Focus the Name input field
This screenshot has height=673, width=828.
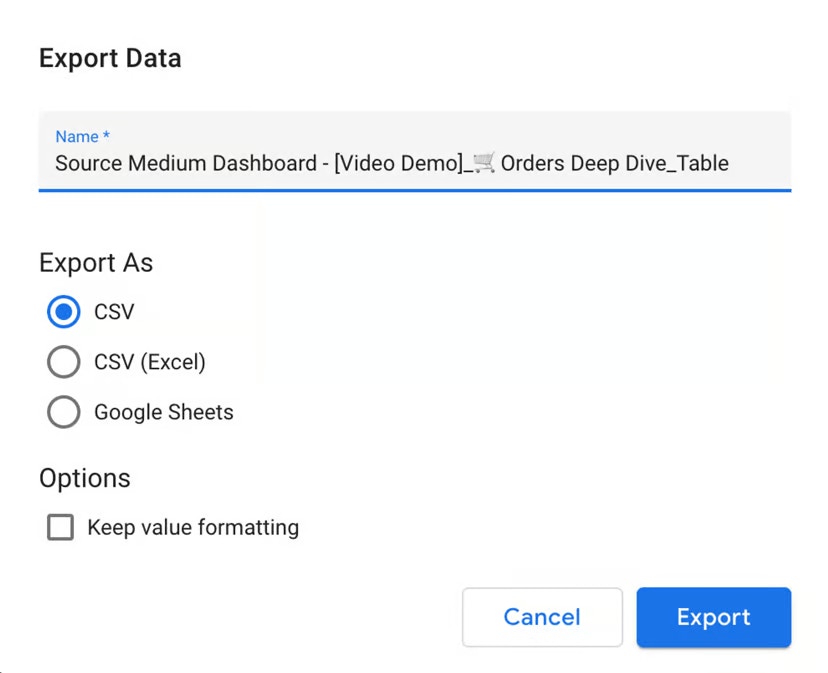click(415, 152)
